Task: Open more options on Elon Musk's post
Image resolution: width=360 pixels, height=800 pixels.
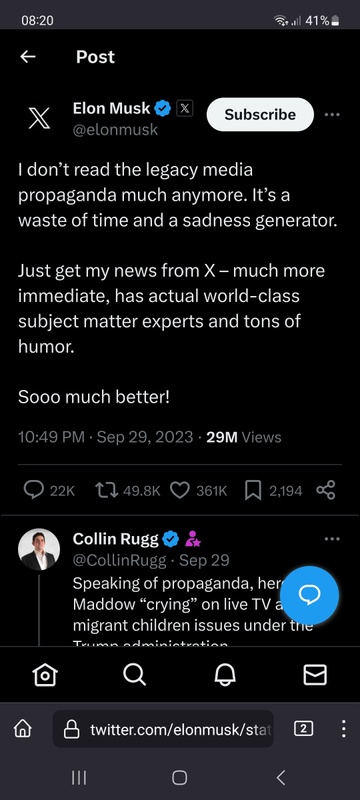Action: click(x=332, y=114)
